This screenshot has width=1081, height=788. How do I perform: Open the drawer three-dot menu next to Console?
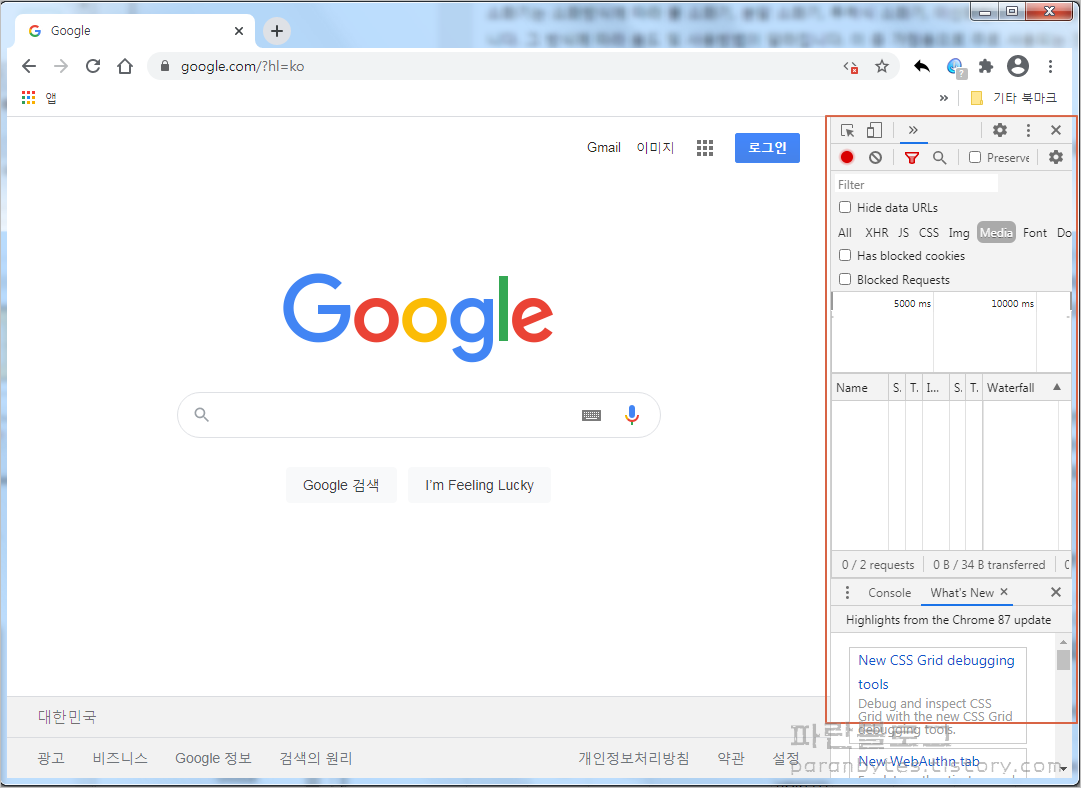point(847,592)
